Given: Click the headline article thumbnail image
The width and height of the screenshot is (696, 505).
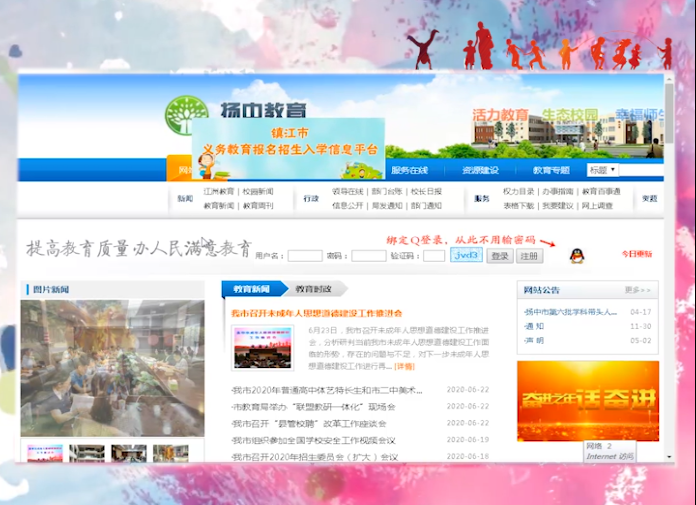Looking at the screenshot, I should point(262,348).
